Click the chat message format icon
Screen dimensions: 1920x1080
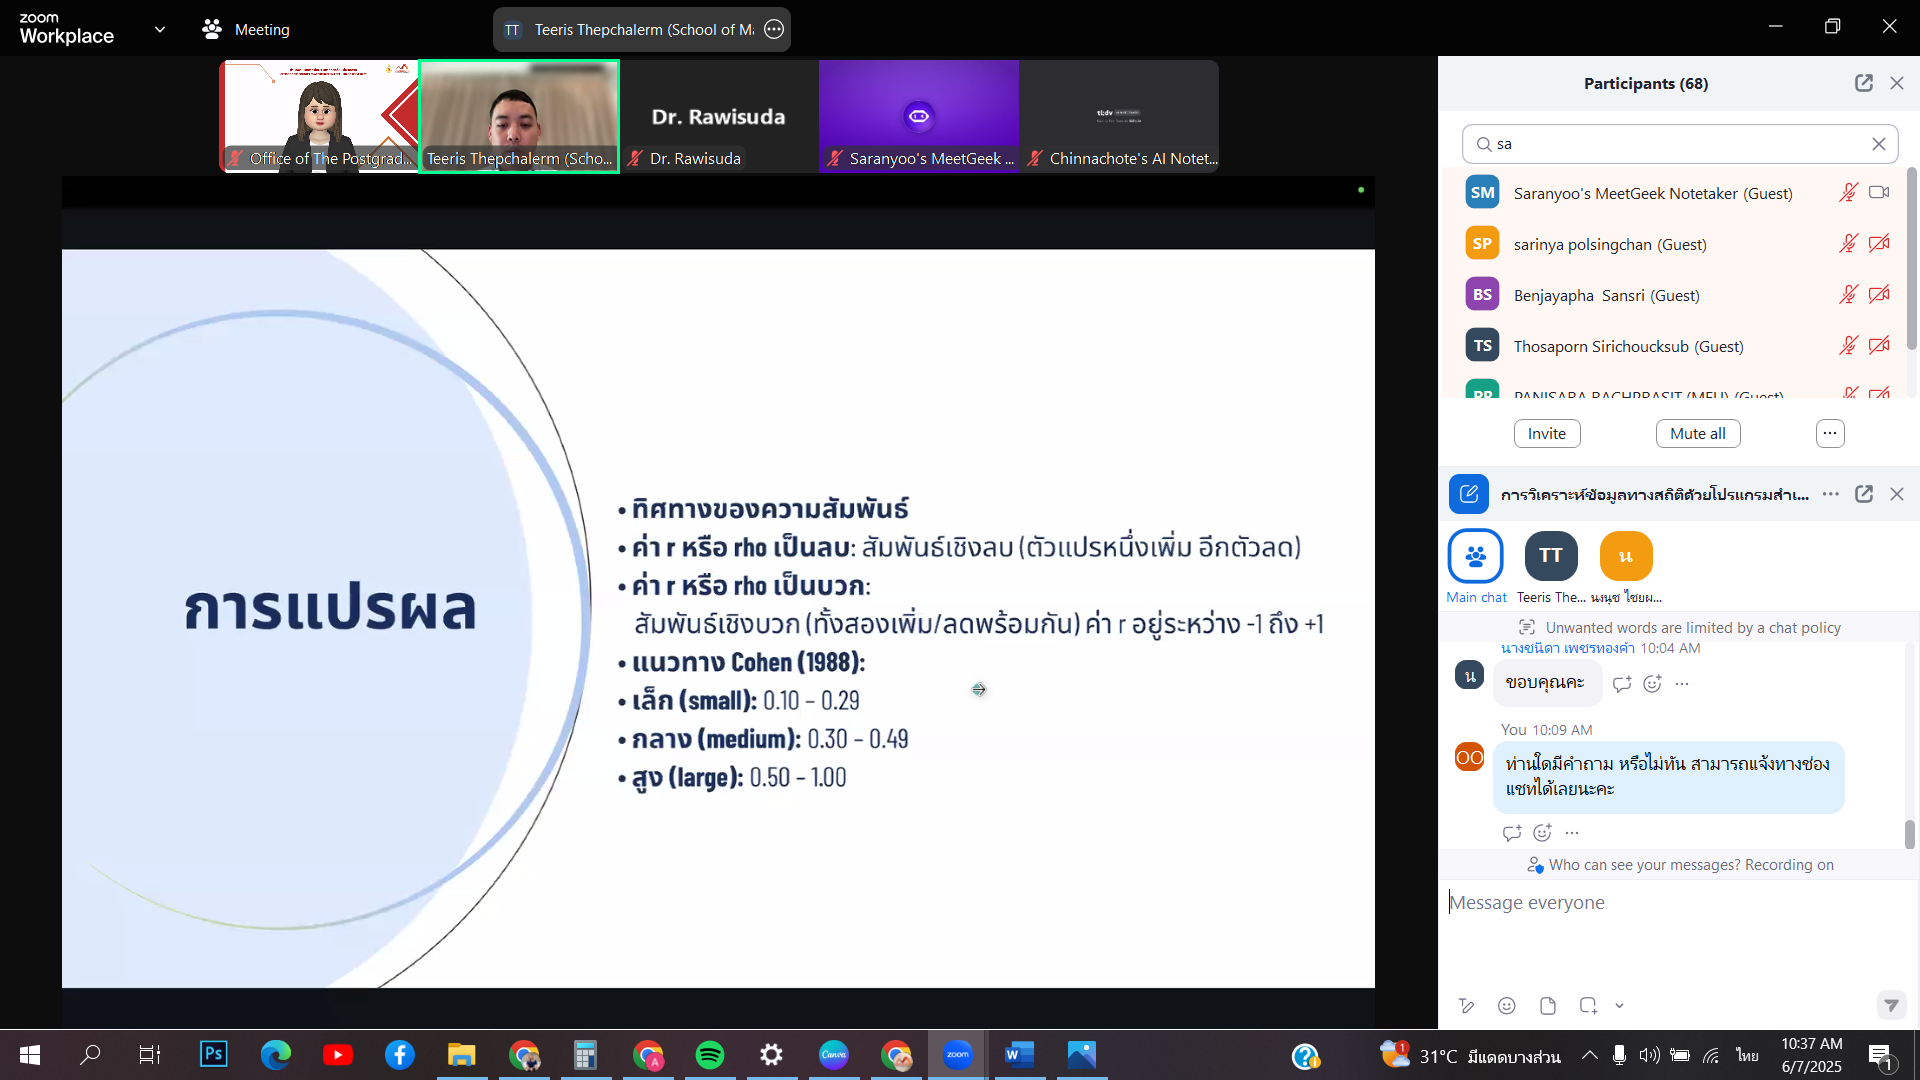[x=1466, y=1006]
